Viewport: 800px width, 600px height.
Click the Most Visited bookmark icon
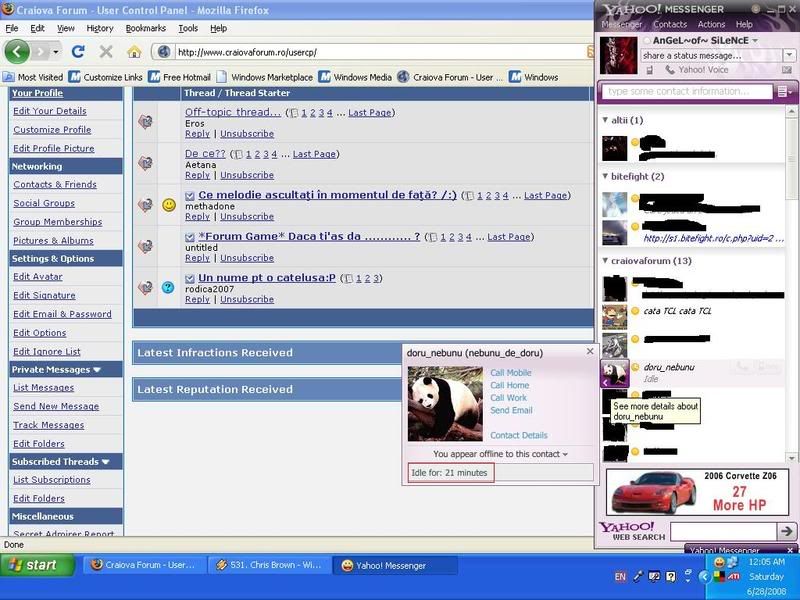pyautogui.click(x=9, y=77)
